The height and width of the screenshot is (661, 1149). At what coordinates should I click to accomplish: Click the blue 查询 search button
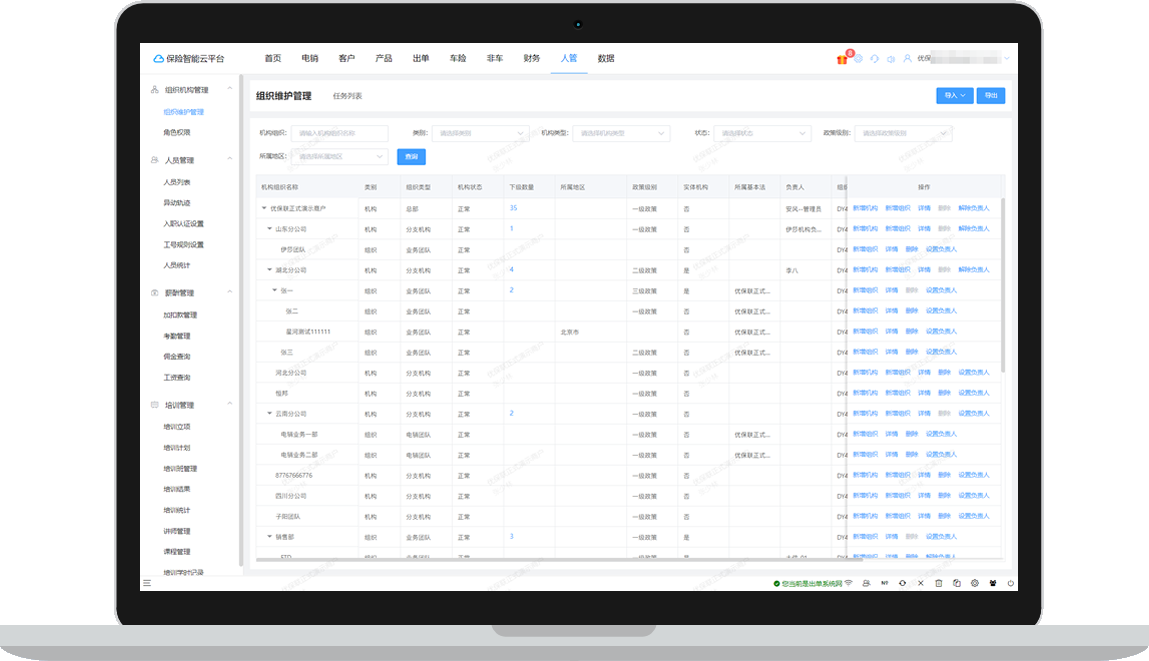pyautogui.click(x=411, y=156)
